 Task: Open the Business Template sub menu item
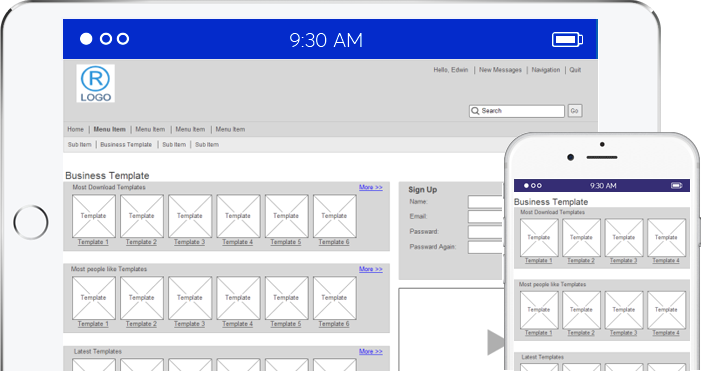pos(126,144)
